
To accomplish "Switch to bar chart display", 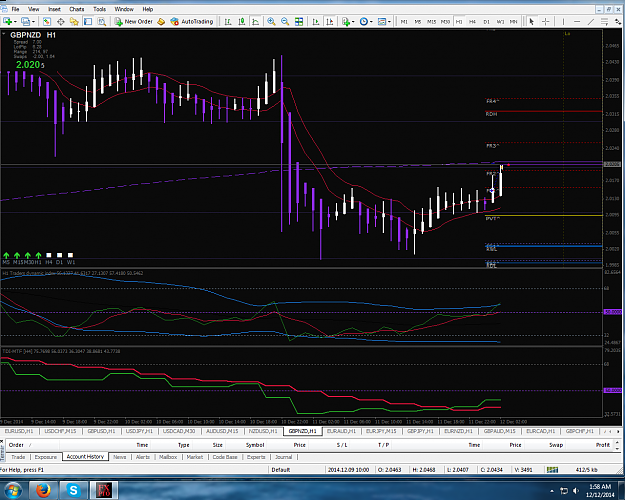I will pos(228,22).
